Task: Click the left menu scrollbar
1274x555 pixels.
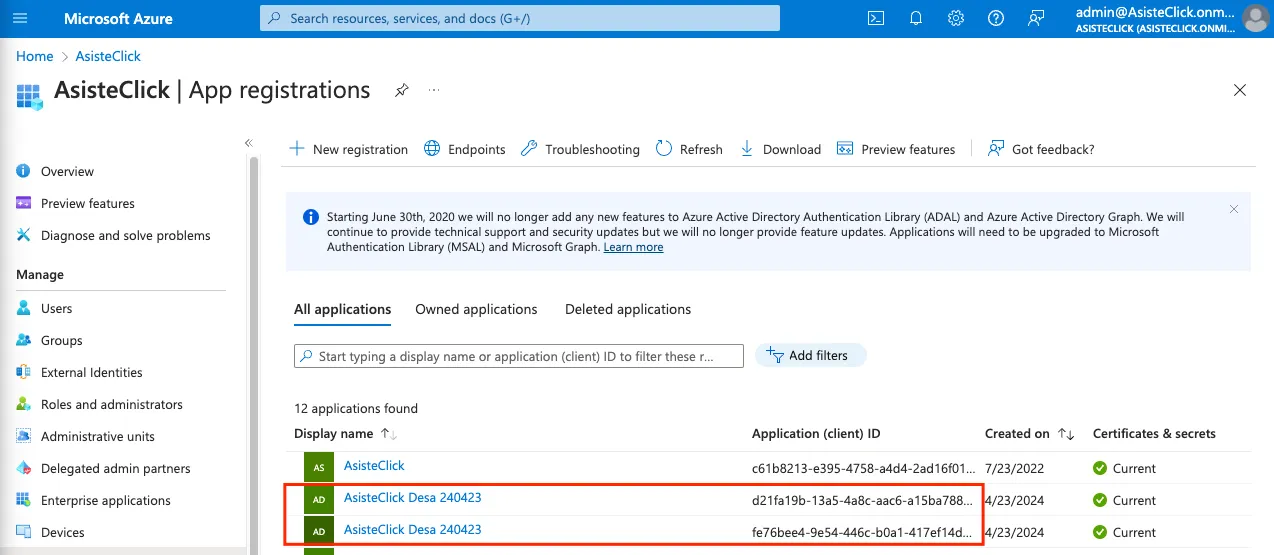Action: pos(253,350)
